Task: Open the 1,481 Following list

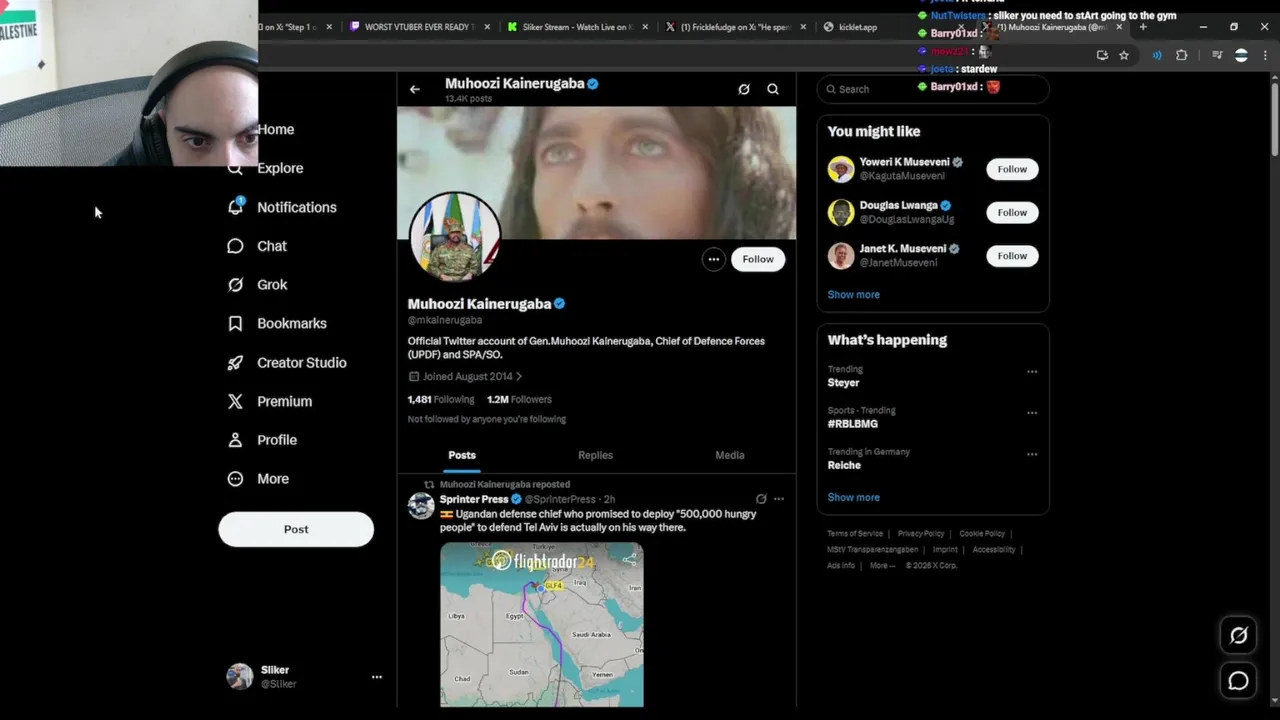Action: click(441, 399)
